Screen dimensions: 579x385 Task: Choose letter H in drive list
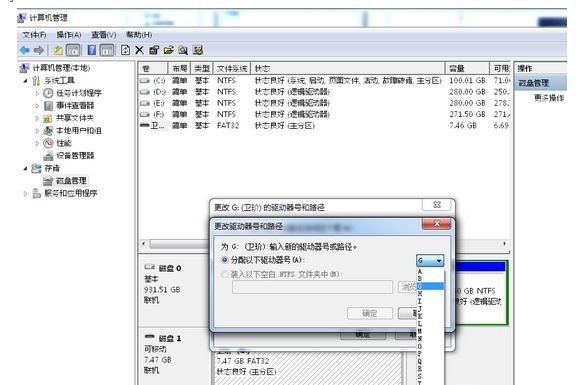[x=430, y=293]
